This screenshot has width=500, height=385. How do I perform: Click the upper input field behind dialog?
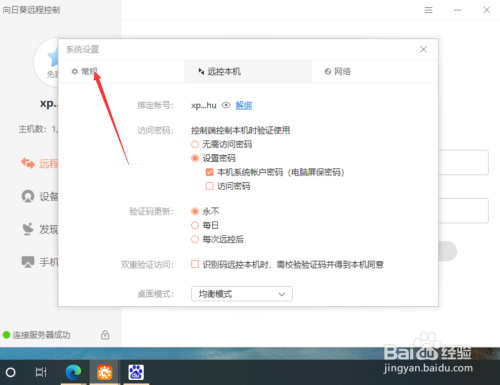pyautogui.click(x=463, y=162)
